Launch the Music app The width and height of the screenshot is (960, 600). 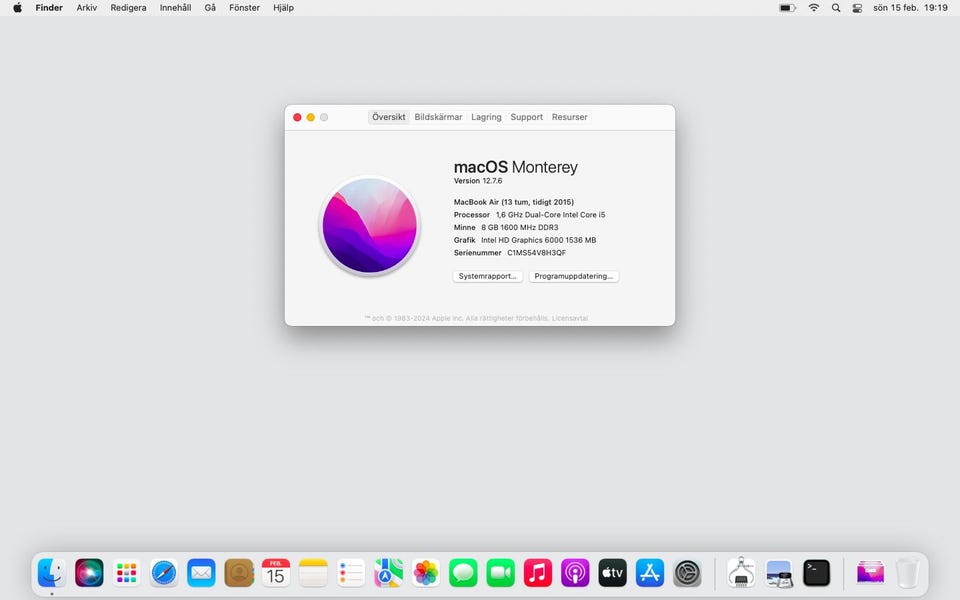[x=538, y=572]
